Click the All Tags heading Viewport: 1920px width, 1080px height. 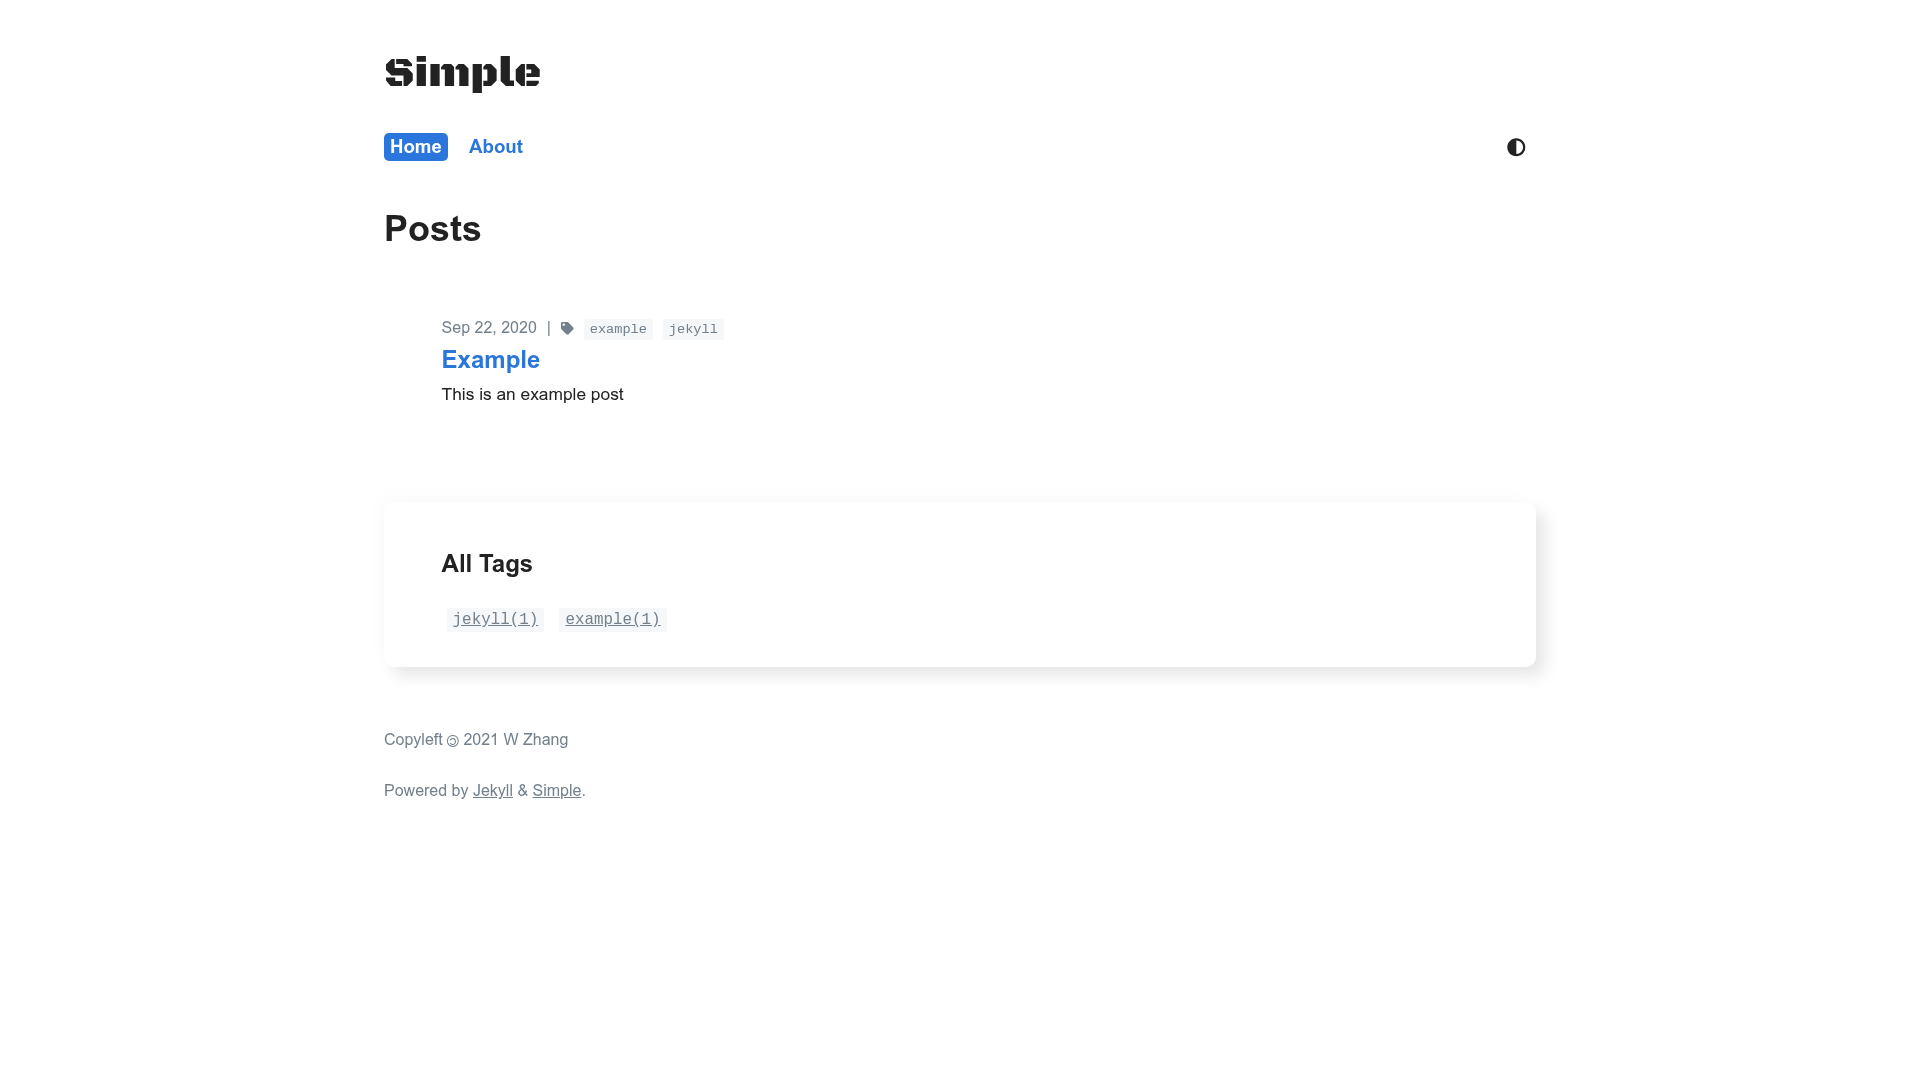(487, 564)
